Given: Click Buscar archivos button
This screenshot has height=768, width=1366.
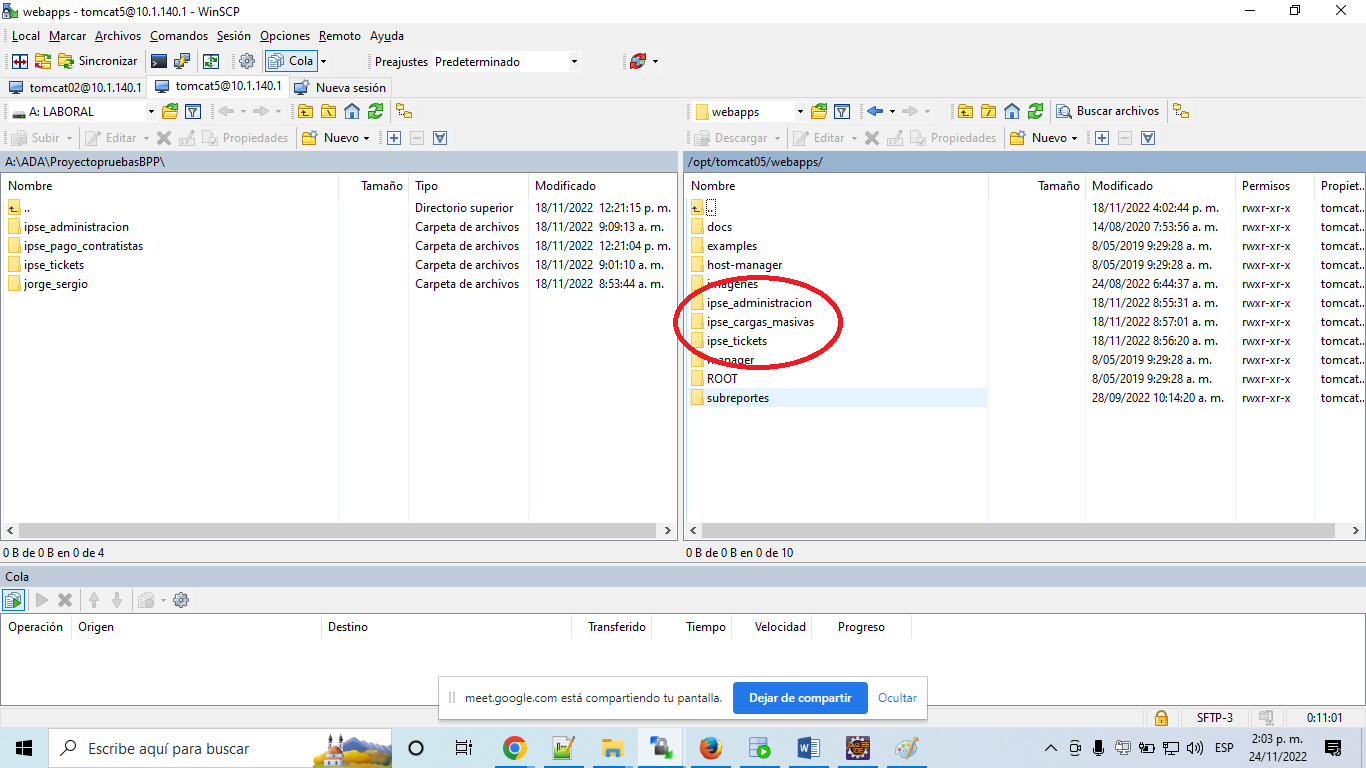Looking at the screenshot, I should tap(1108, 111).
